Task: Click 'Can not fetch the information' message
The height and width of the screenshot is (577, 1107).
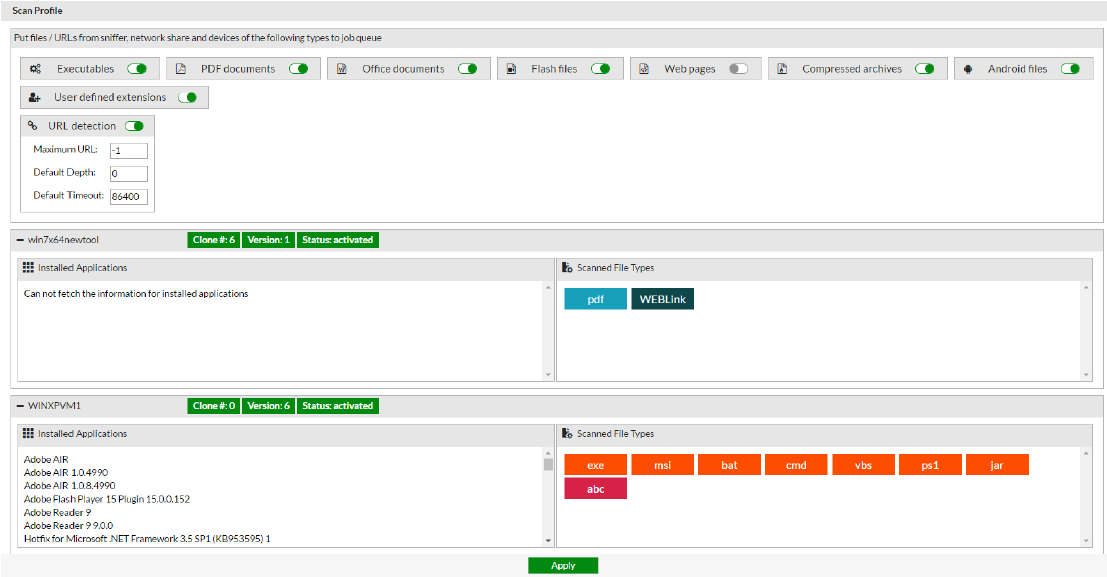Action: click(136, 294)
